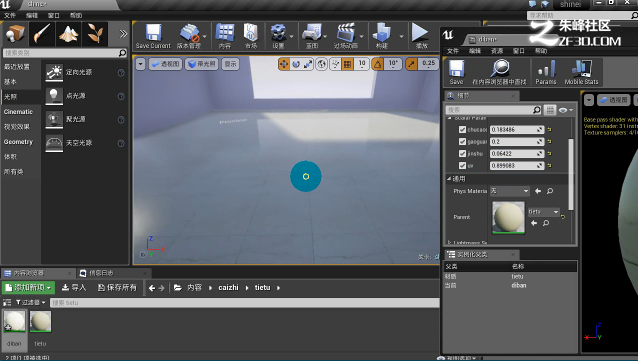This screenshot has width=638, height=361.
Task: Open 资源 menu in material instance window
Action: [x=497, y=51]
